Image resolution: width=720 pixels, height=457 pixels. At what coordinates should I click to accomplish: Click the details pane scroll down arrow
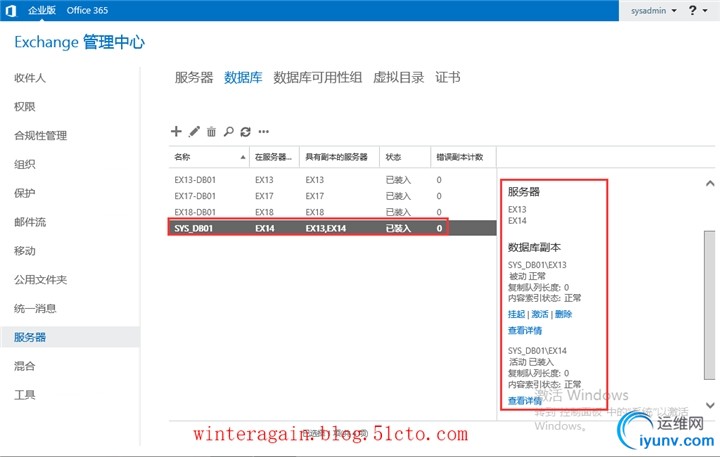(710, 405)
